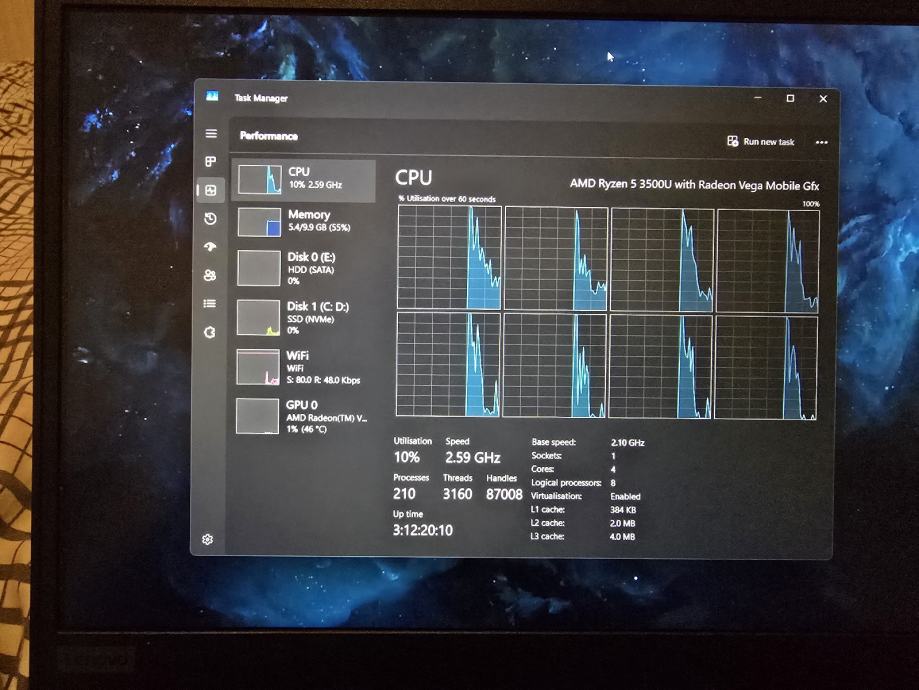The image size is (919, 690).
Task: Open the App history page icon
Action: pos(210,219)
